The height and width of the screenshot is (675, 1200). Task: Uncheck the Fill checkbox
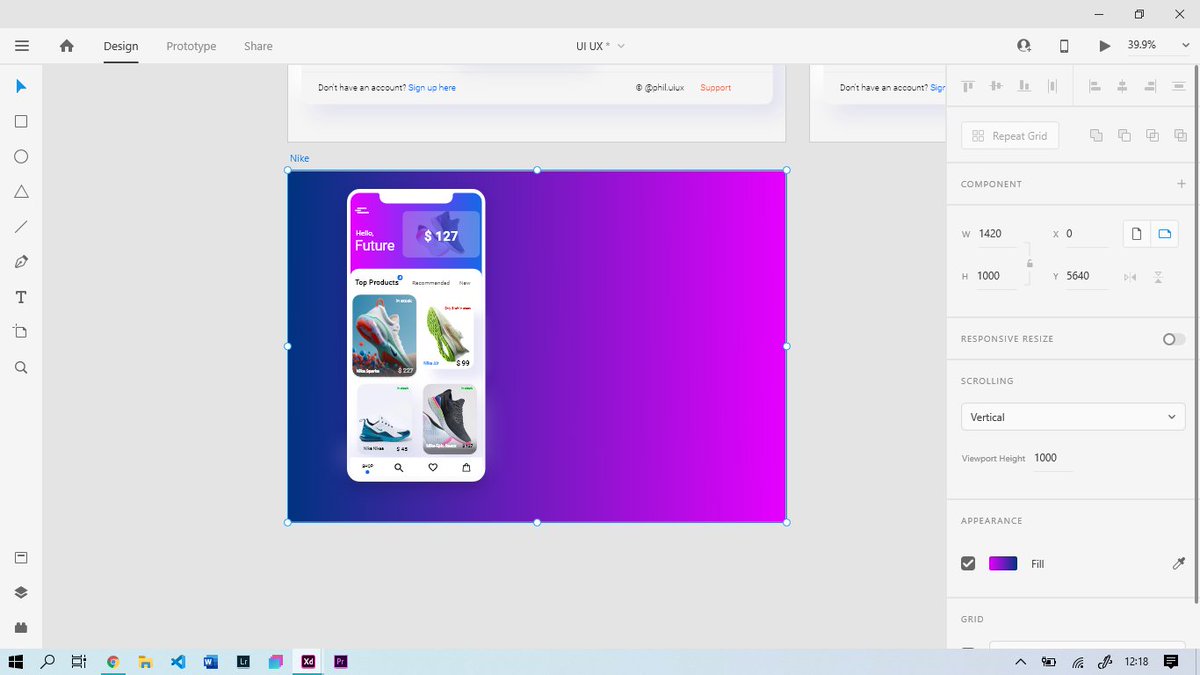[968, 564]
